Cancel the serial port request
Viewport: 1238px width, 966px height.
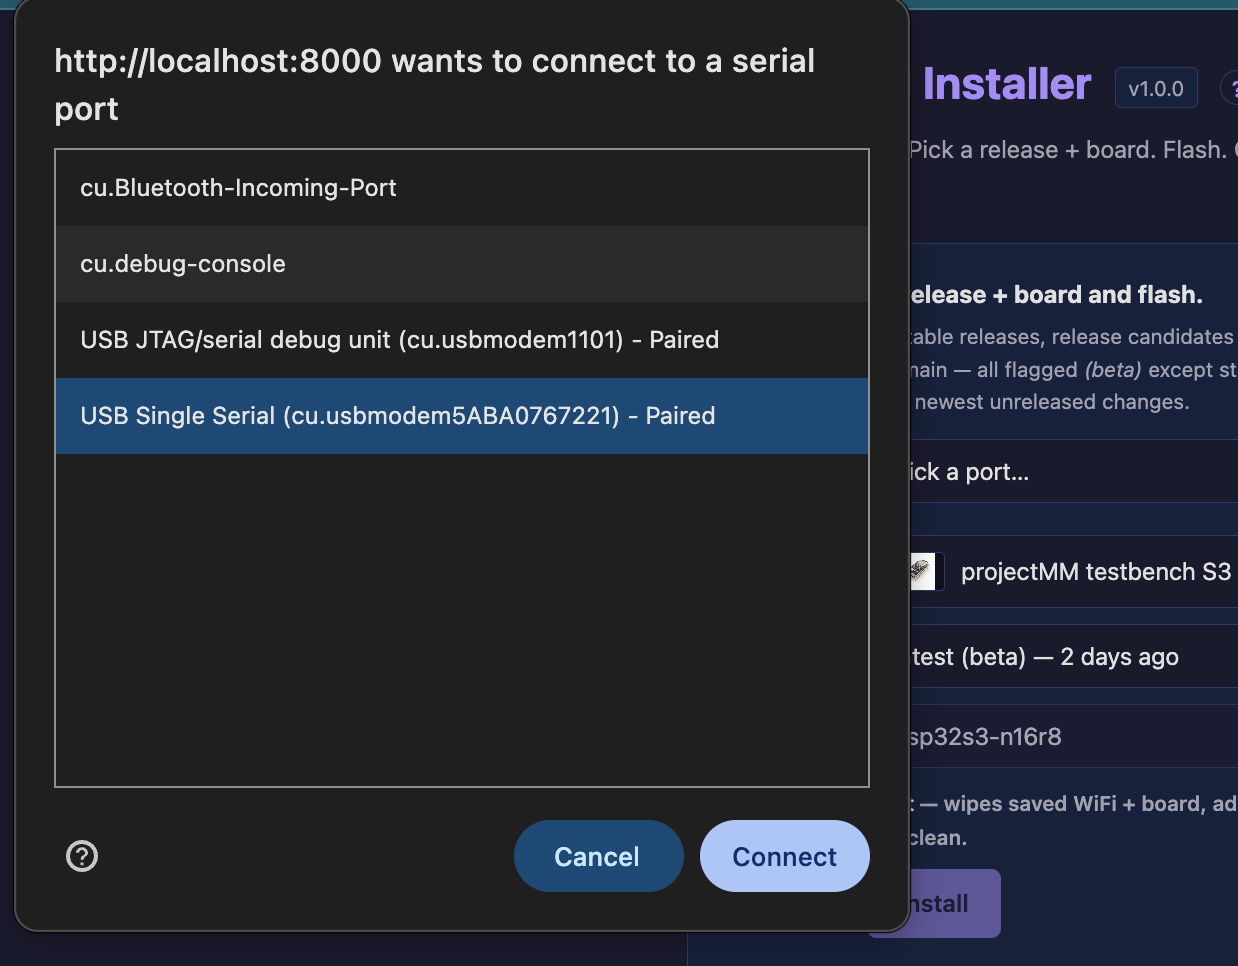[x=599, y=856]
